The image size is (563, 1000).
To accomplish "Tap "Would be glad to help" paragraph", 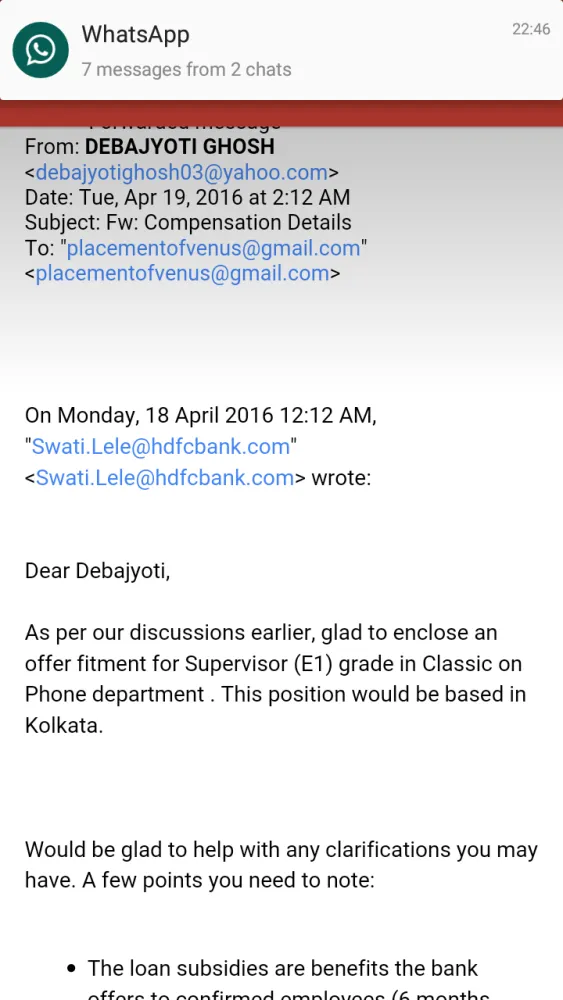I will 281,865.
